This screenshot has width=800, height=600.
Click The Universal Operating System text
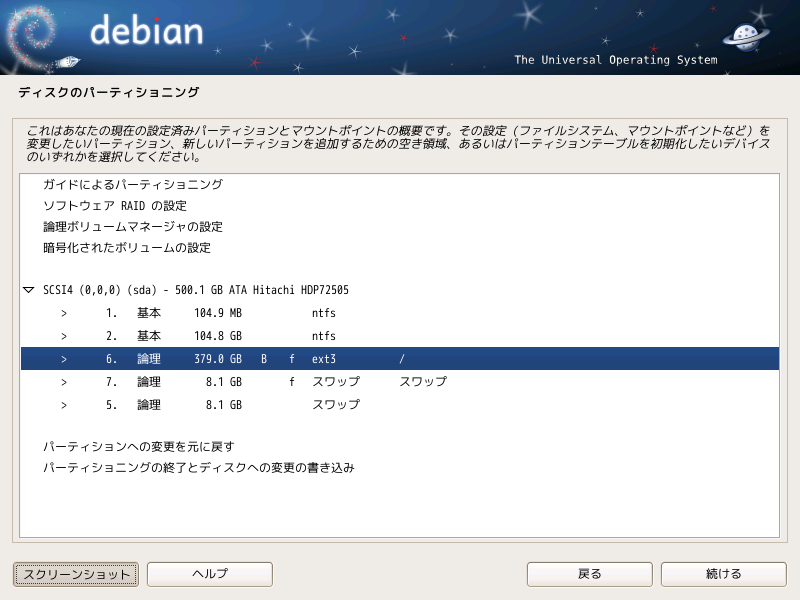[x=616, y=60]
